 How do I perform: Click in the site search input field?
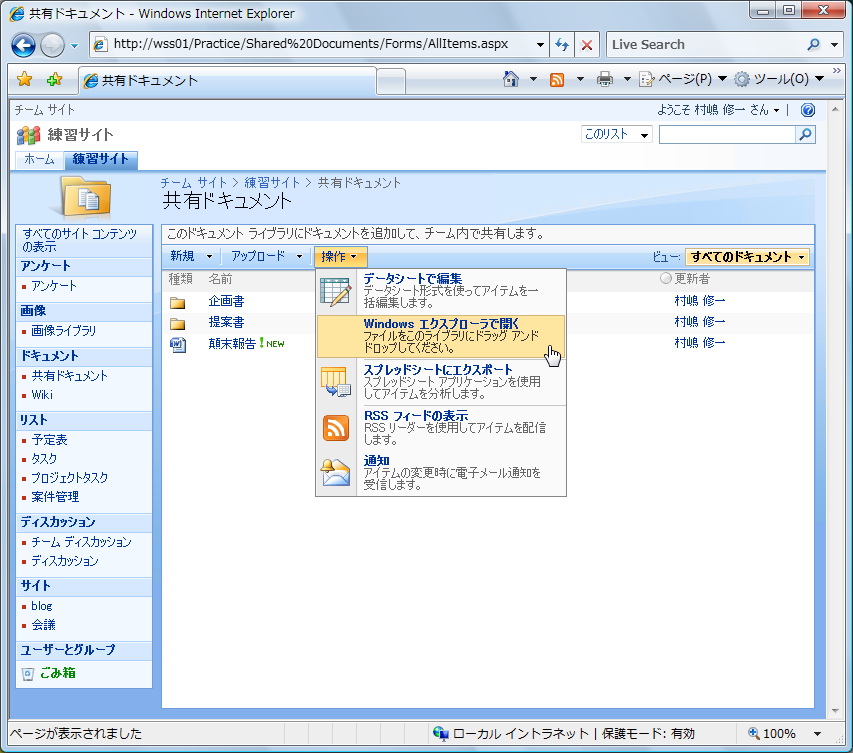pyautogui.click(x=726, y=135)
